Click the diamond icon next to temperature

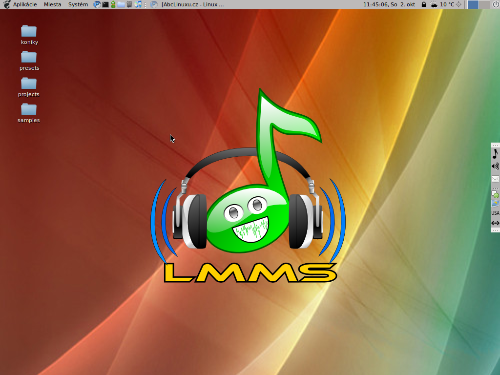(x=459, y=4)
